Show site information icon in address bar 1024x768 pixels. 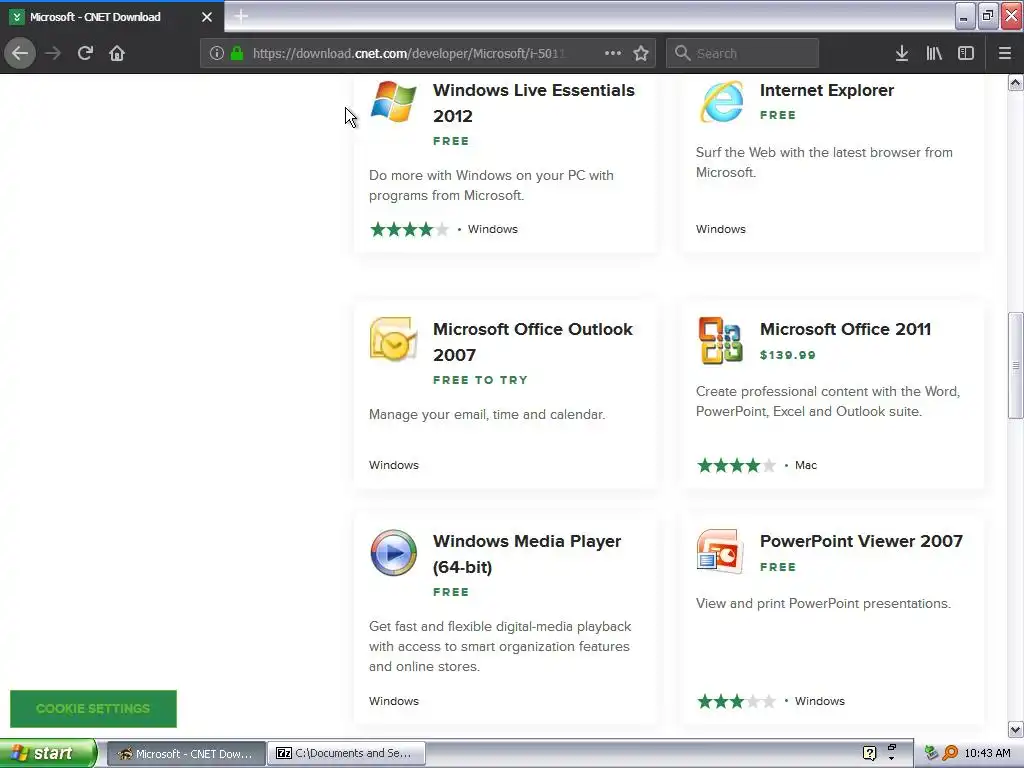point(217,53)
